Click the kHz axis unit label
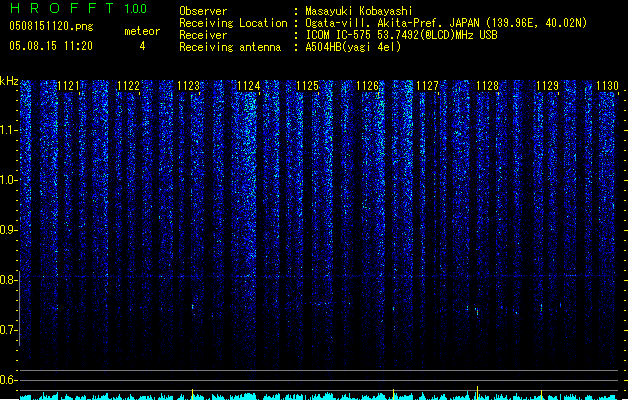 pyautogui.click(x=9, y=81)
